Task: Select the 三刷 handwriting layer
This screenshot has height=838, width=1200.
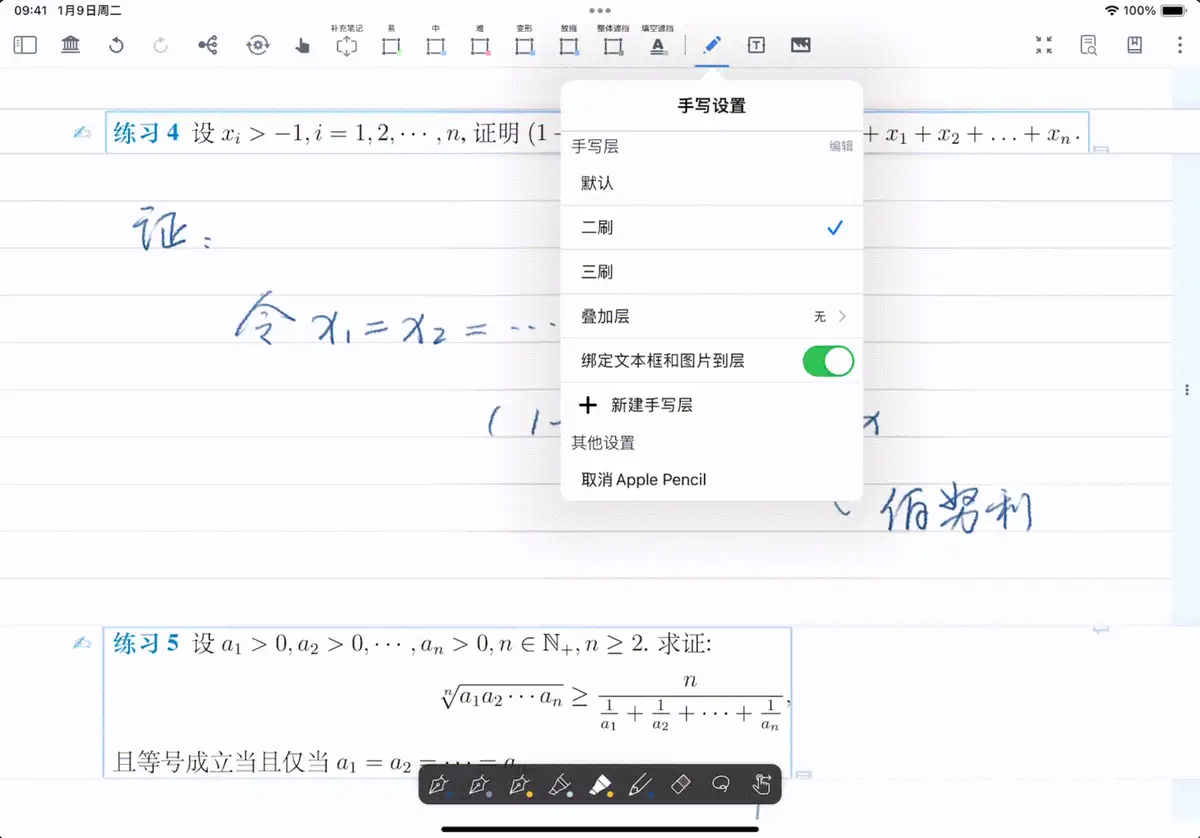Action: [x=712, y=272]
